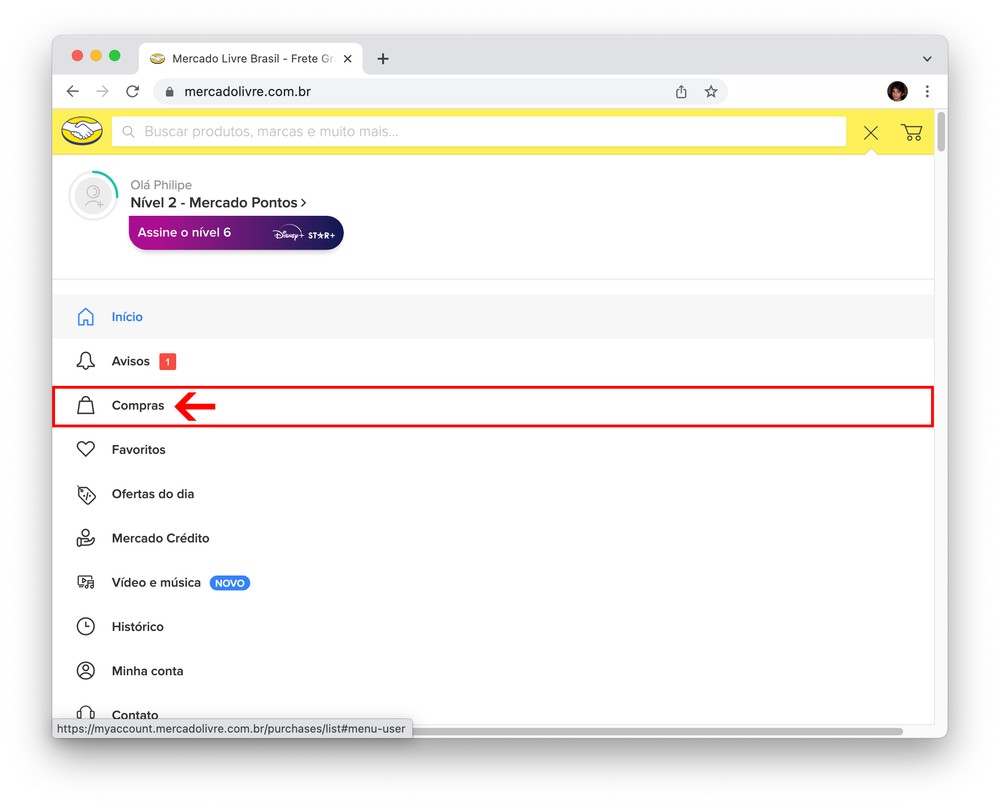This screenshot has width=1000, height=807.
Task: Click the headset icon for Contato
Action: click(x=85, y=713)
